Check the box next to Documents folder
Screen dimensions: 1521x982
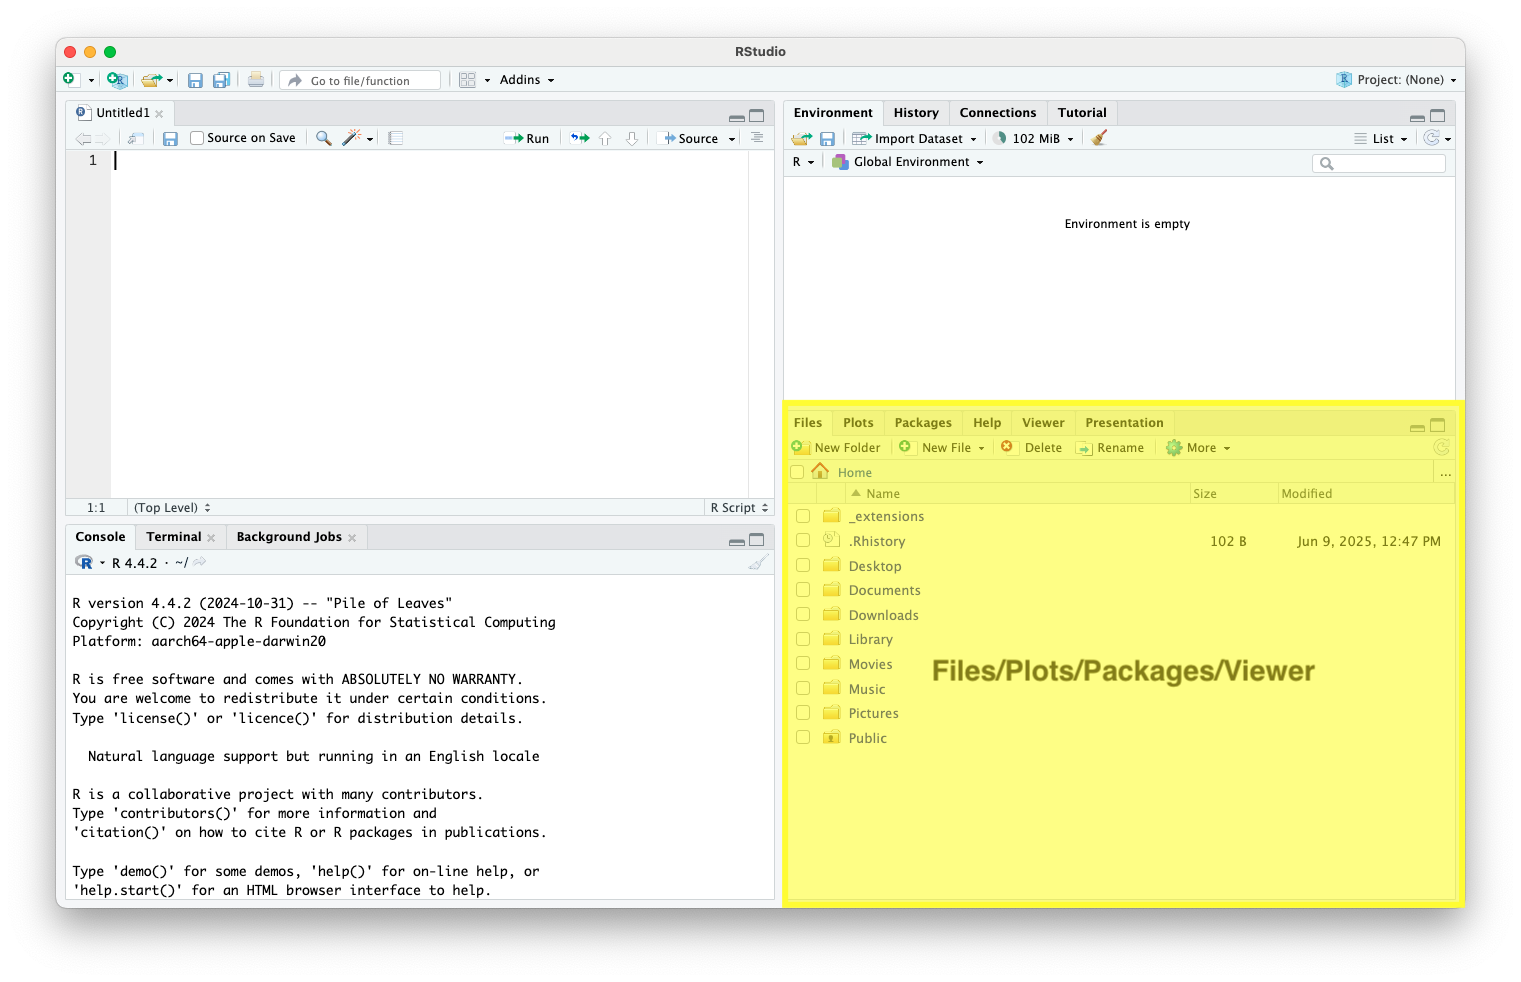click(803, 590)
